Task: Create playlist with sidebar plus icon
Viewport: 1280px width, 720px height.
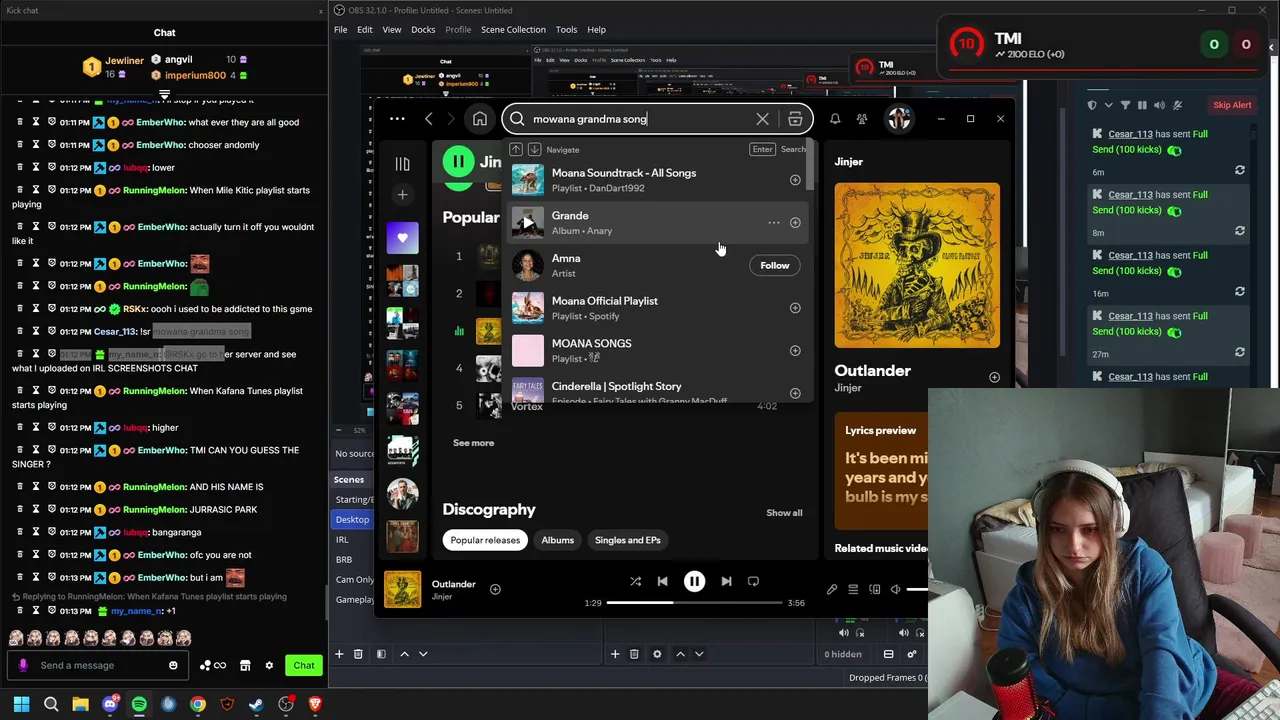Action: tap(402, 195)
